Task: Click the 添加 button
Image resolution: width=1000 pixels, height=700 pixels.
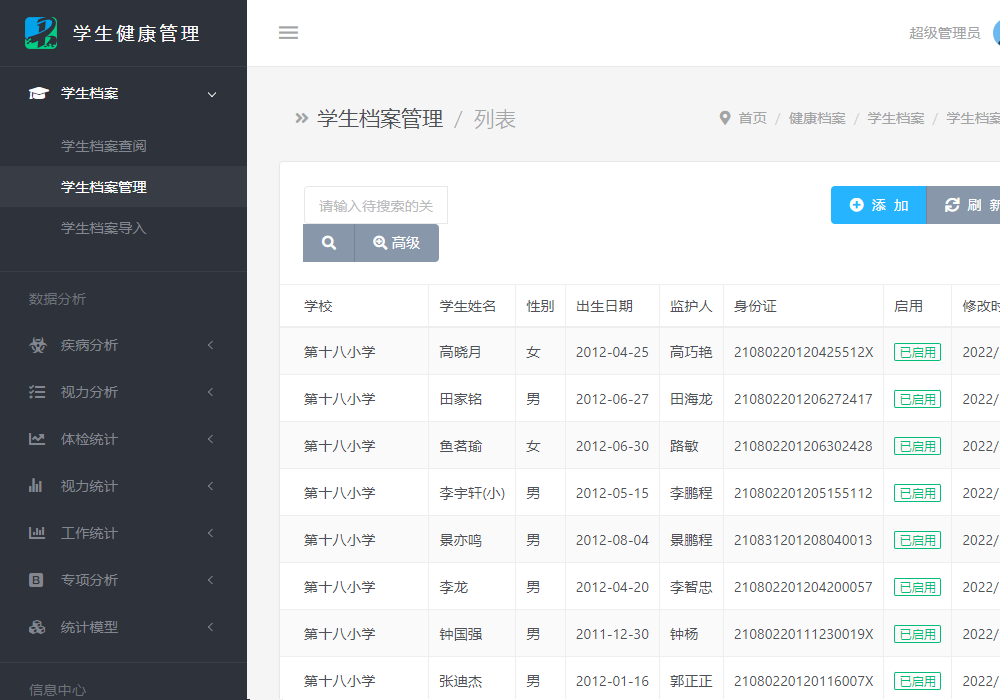Action: tap(878, 205)
